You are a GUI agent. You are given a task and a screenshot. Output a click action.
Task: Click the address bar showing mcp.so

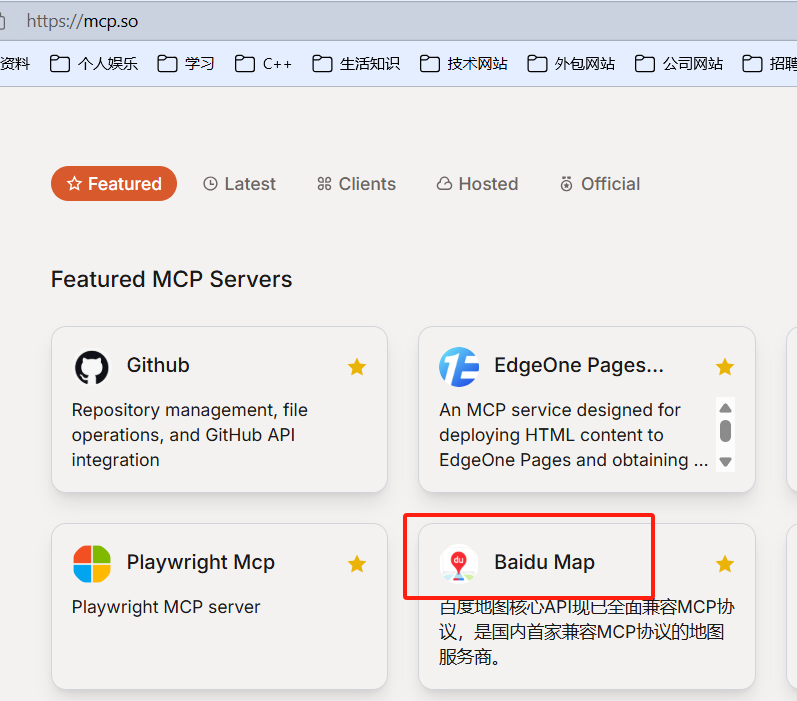coord(300,20)
